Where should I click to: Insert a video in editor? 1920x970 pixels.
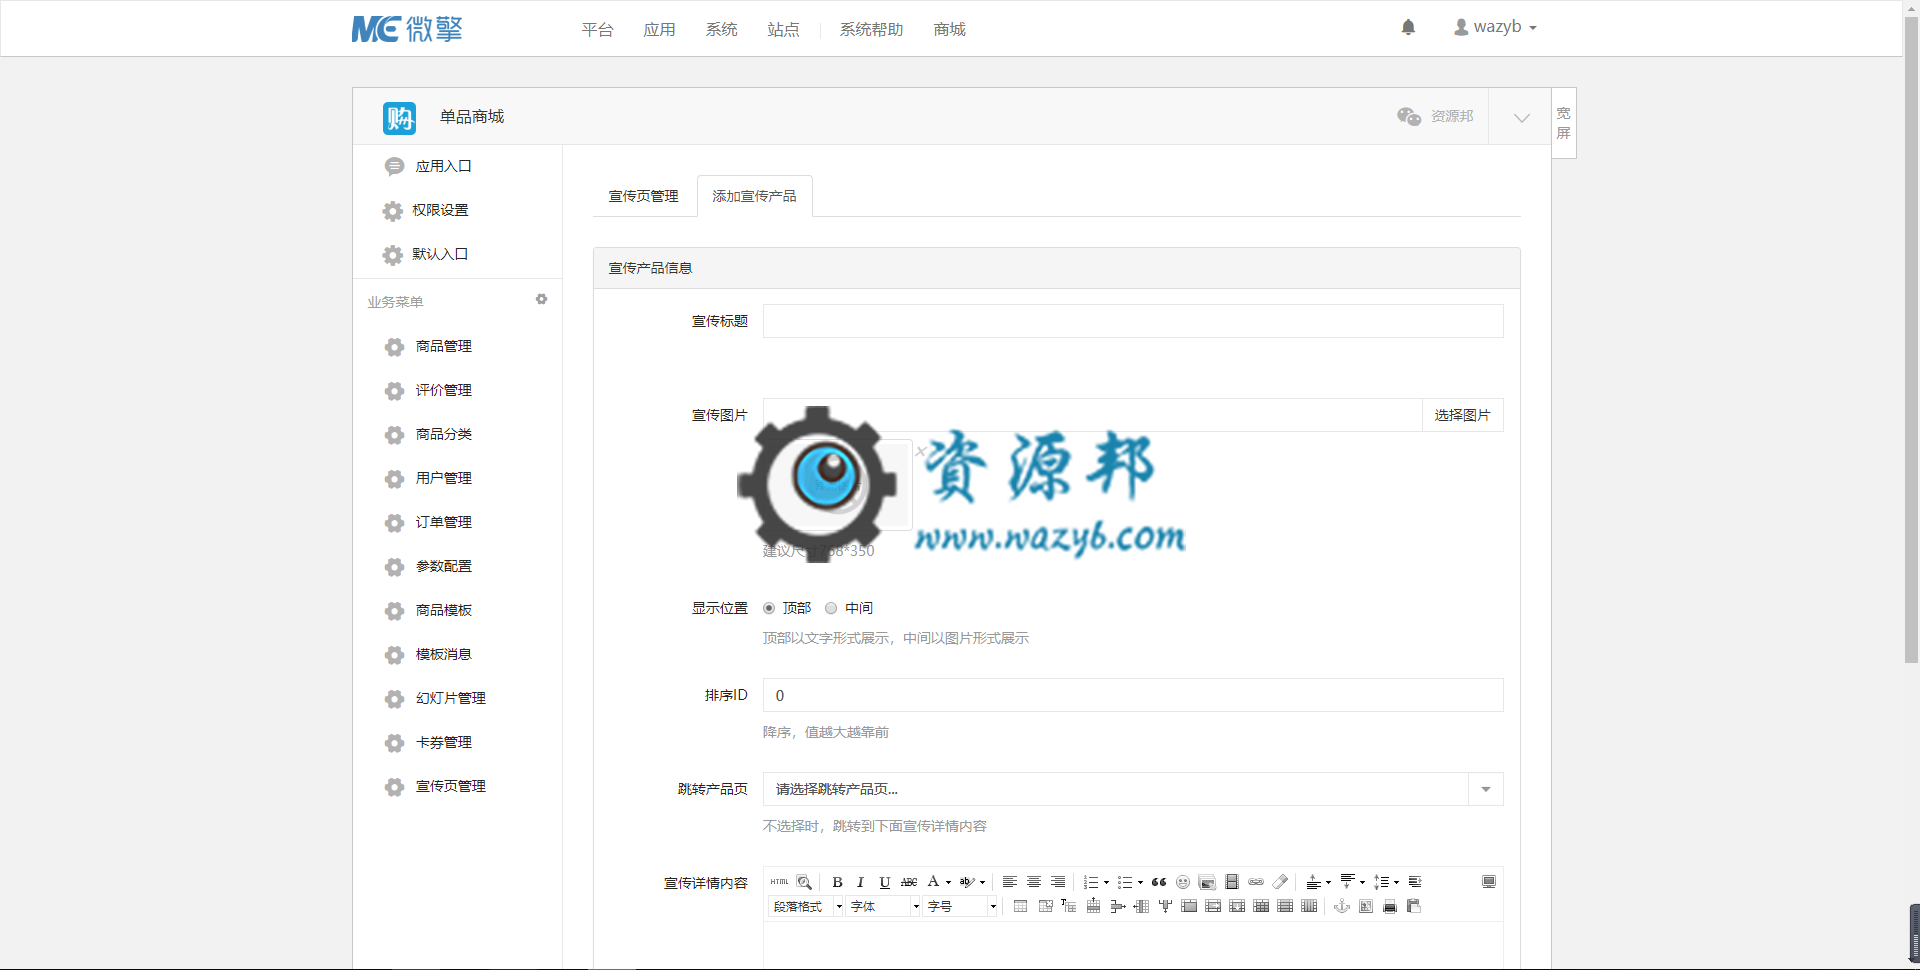pyautogui.click(x=1232, y=882)
